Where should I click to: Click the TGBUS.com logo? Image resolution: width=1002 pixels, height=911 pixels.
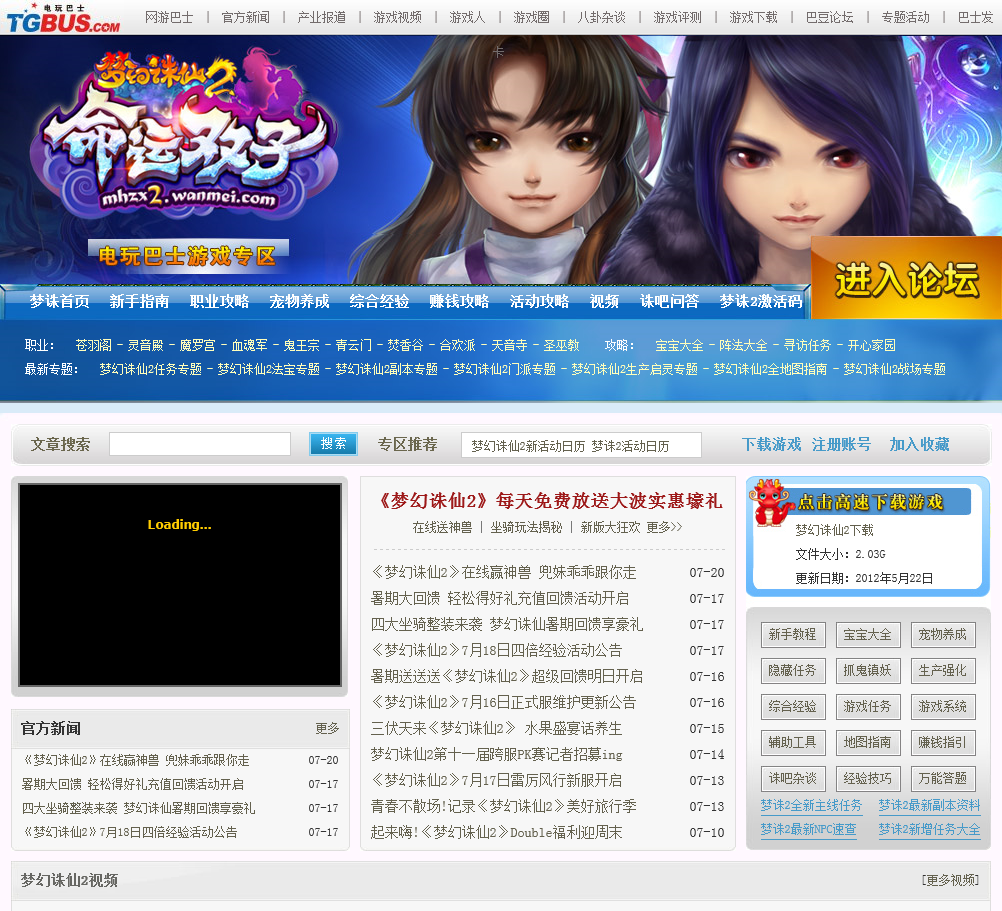63,19
